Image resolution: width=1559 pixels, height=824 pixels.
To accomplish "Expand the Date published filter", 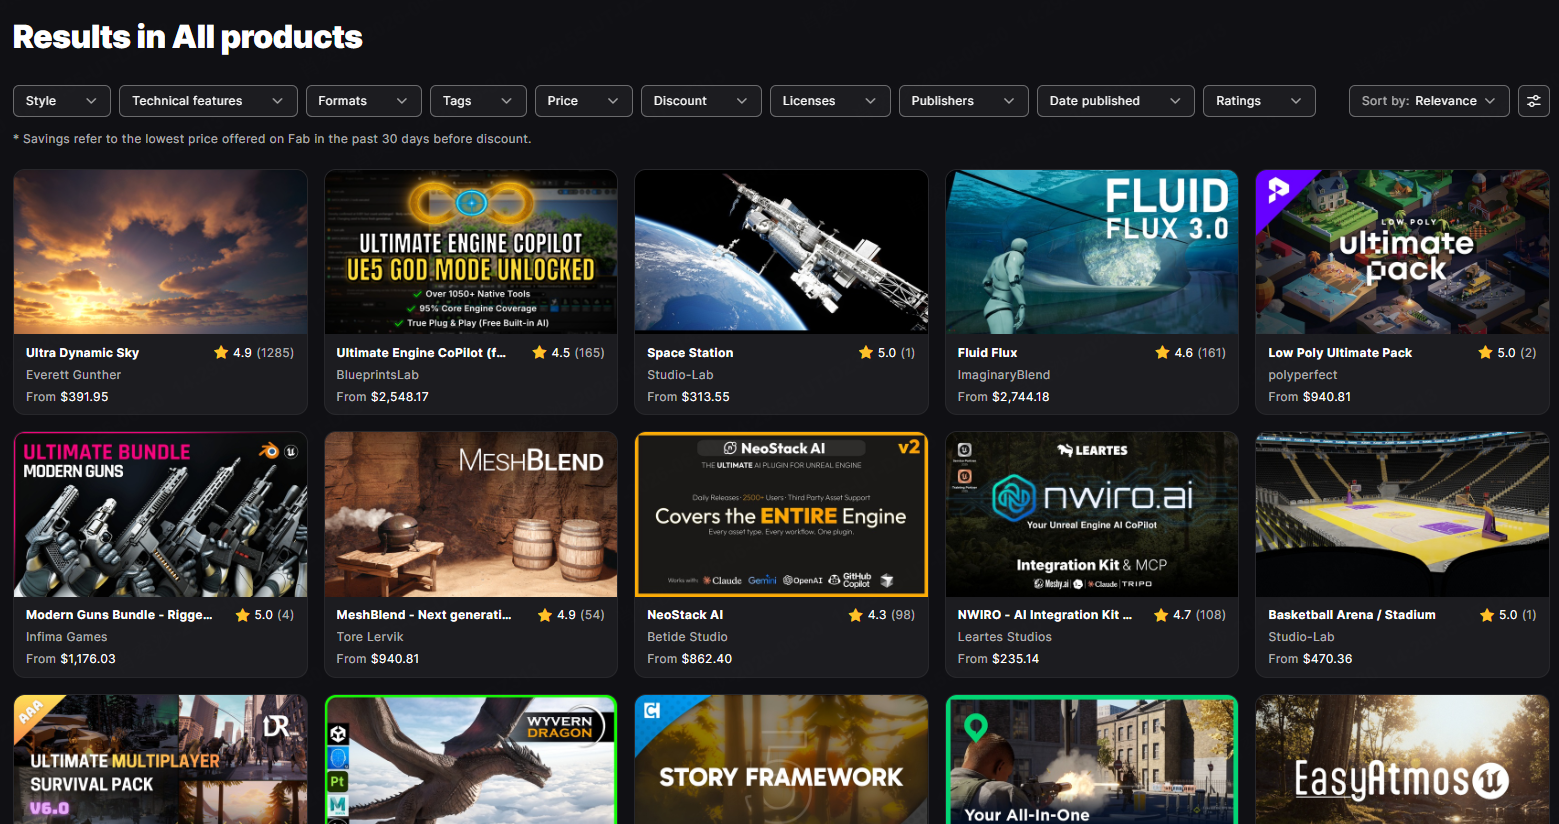I will [x=1115, y=101].
